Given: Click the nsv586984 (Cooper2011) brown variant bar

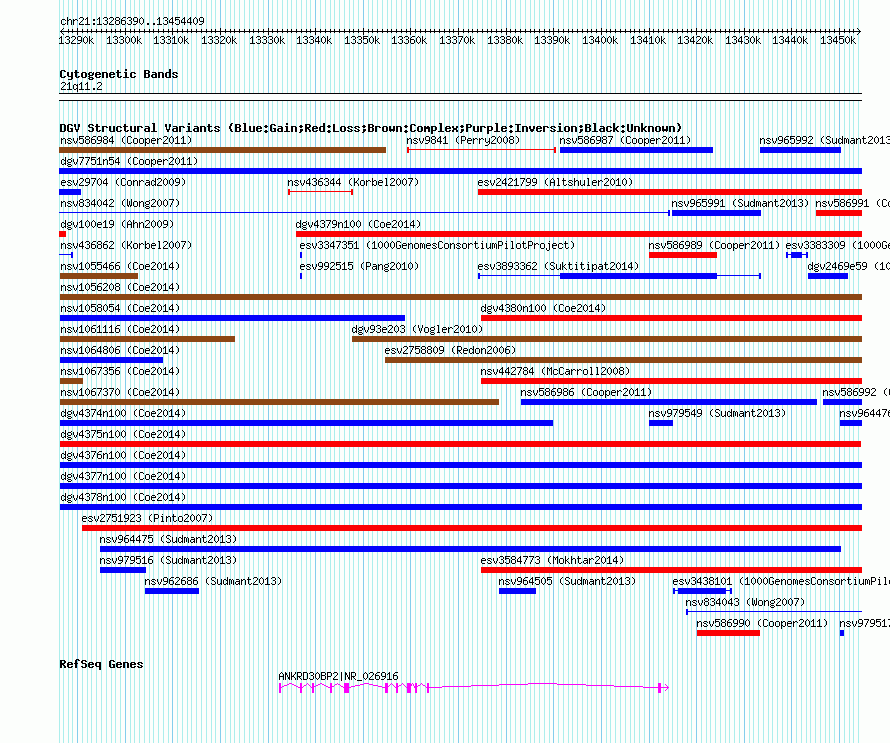Looking at the screenshot, I should pyautogui.click(x=222, y=150).
